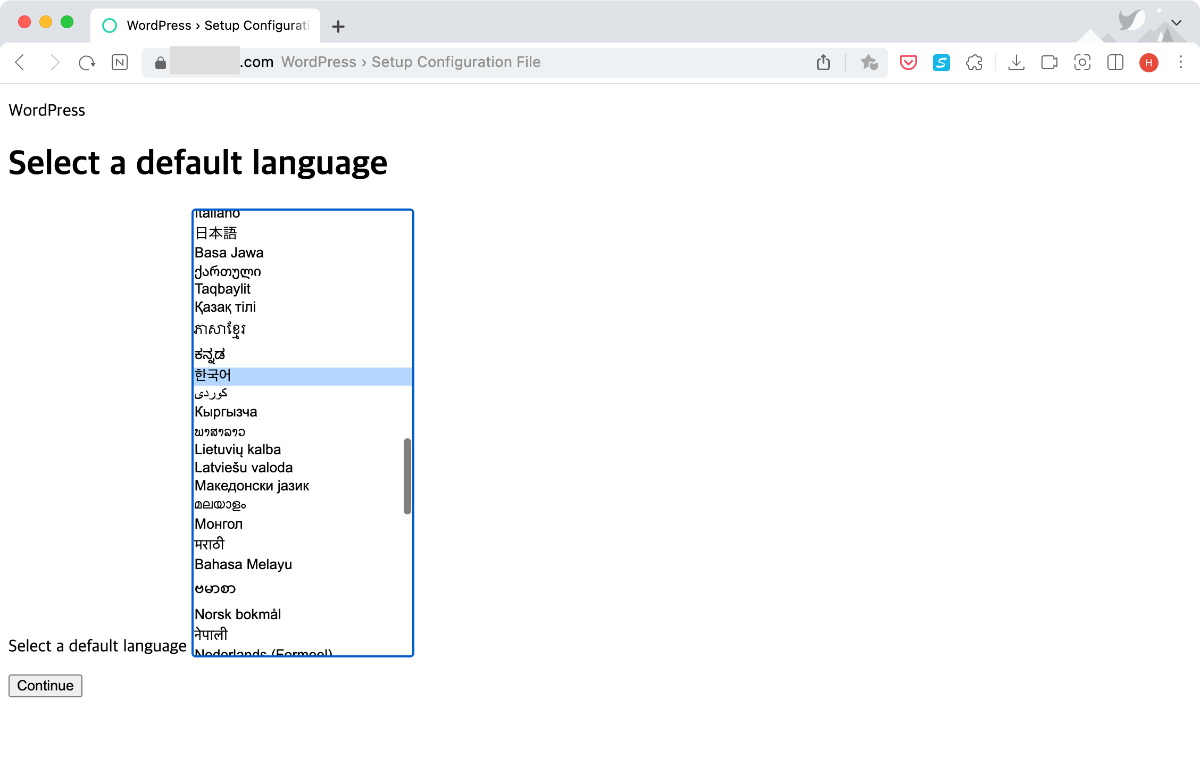Select Norsk bokmål language option
1200x774 pixels.
click(x=303, y=614)
